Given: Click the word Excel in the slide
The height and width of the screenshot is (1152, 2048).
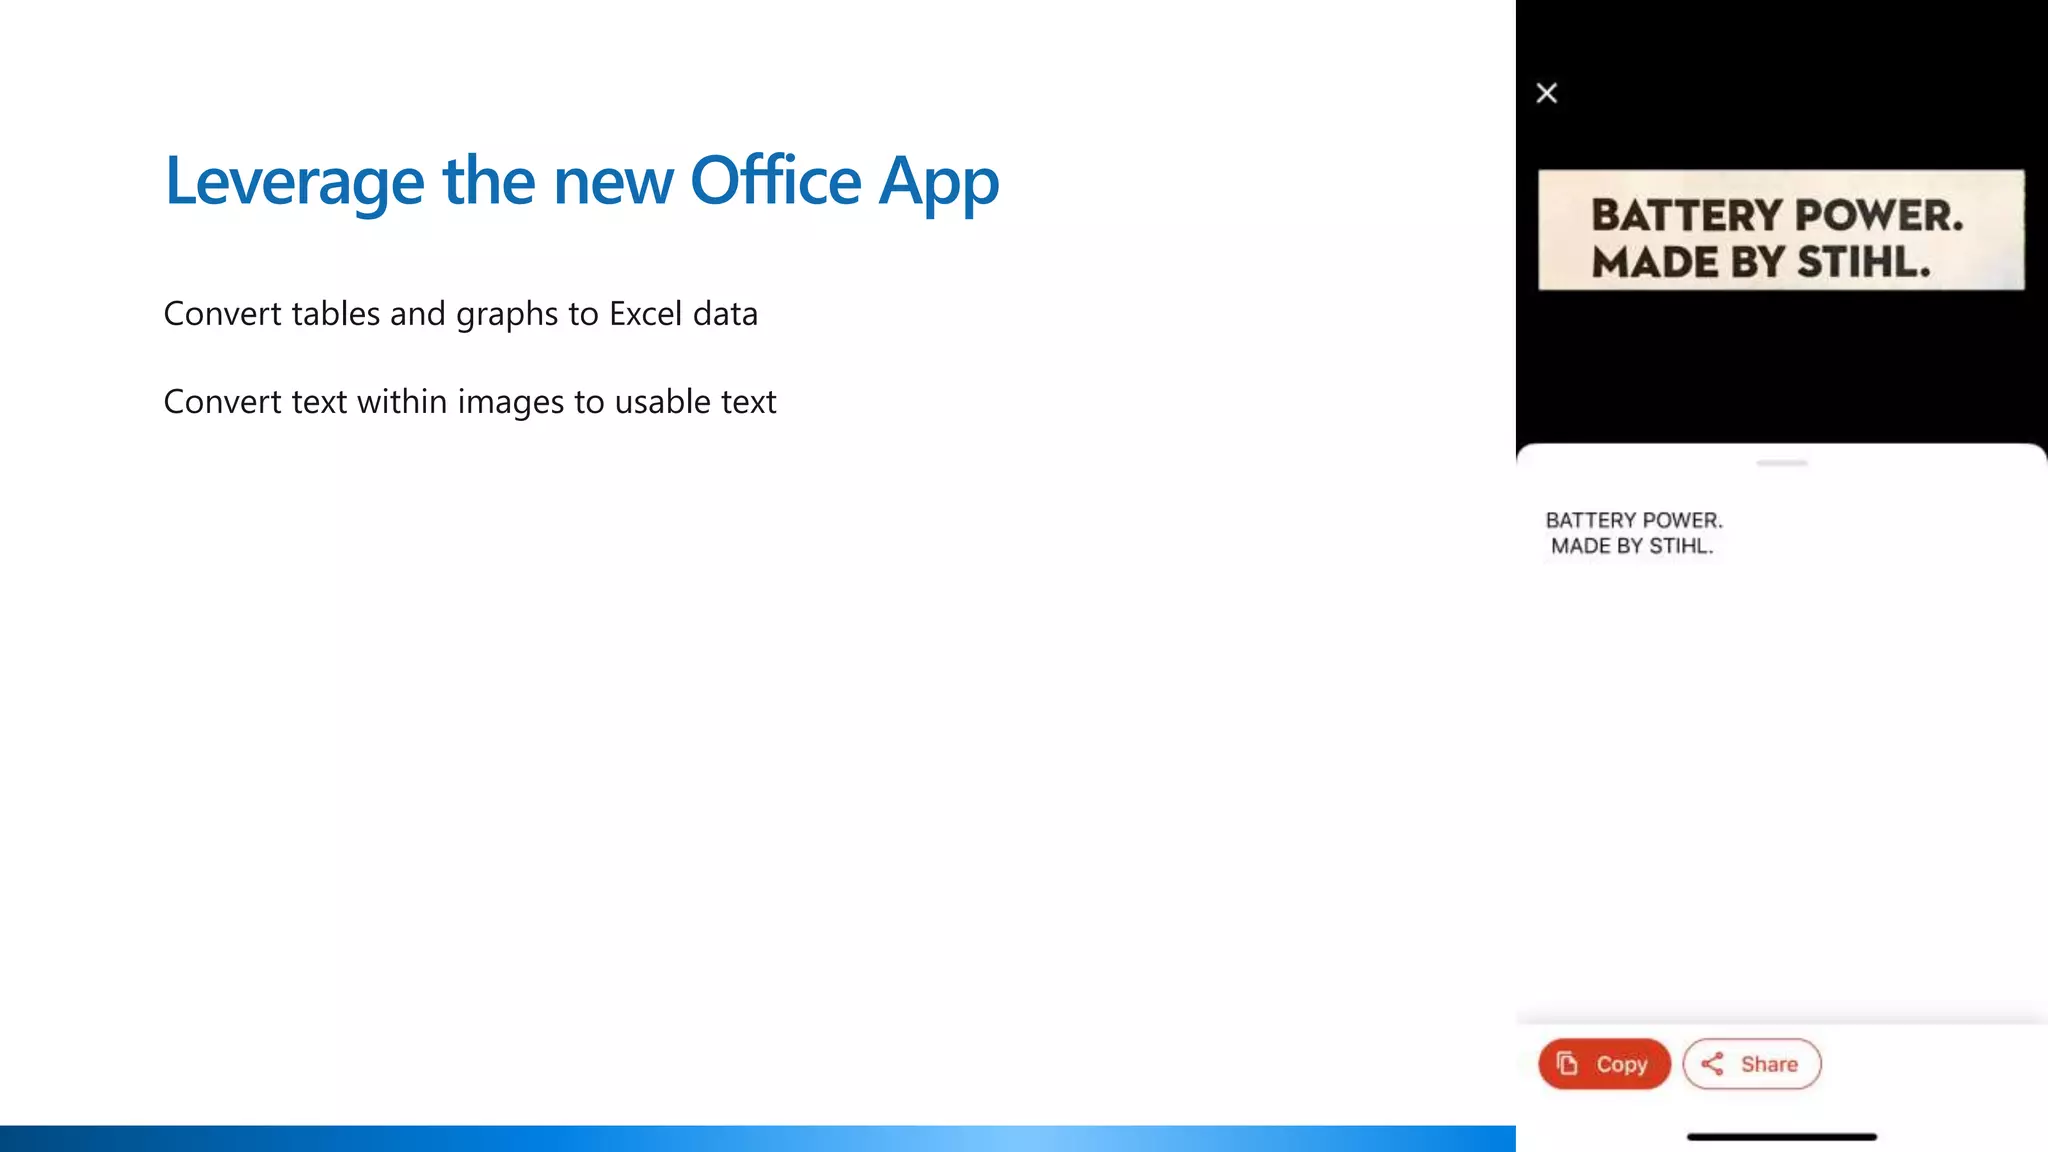Looking at the screenshot, I should pyautogui.click(x=645, y=314).
